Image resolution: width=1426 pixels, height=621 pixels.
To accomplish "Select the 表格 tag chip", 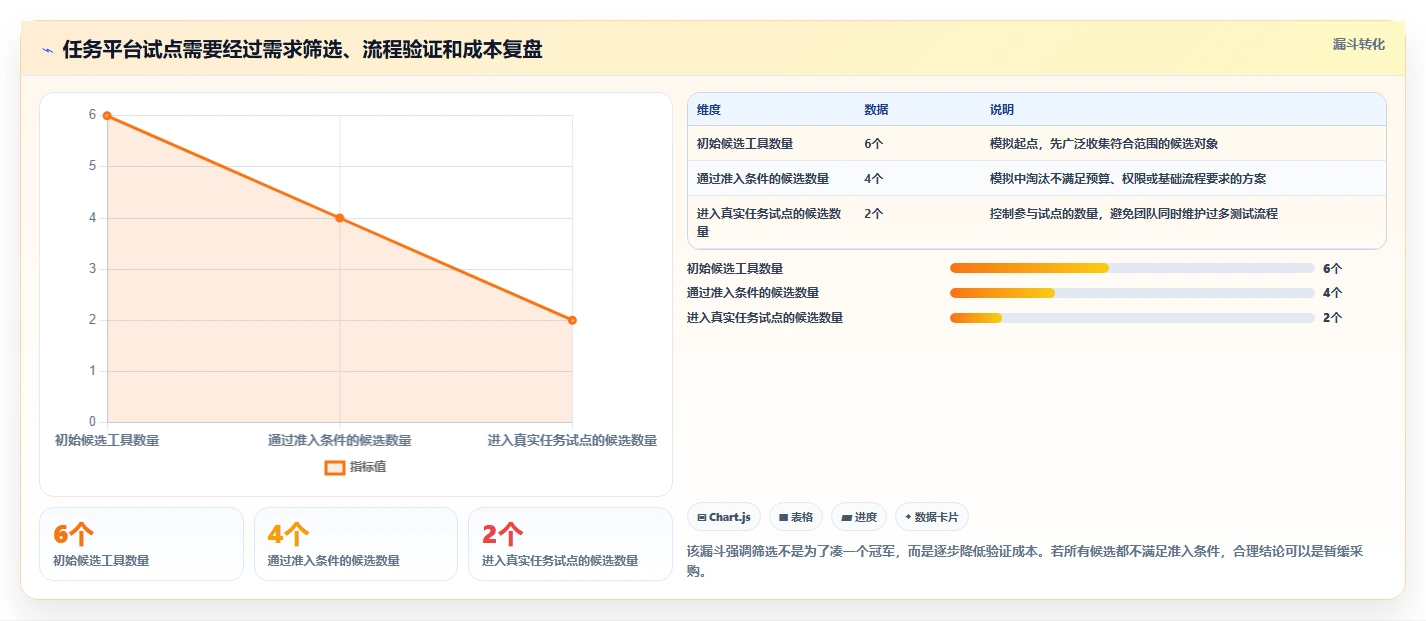I will coord(795,517).
